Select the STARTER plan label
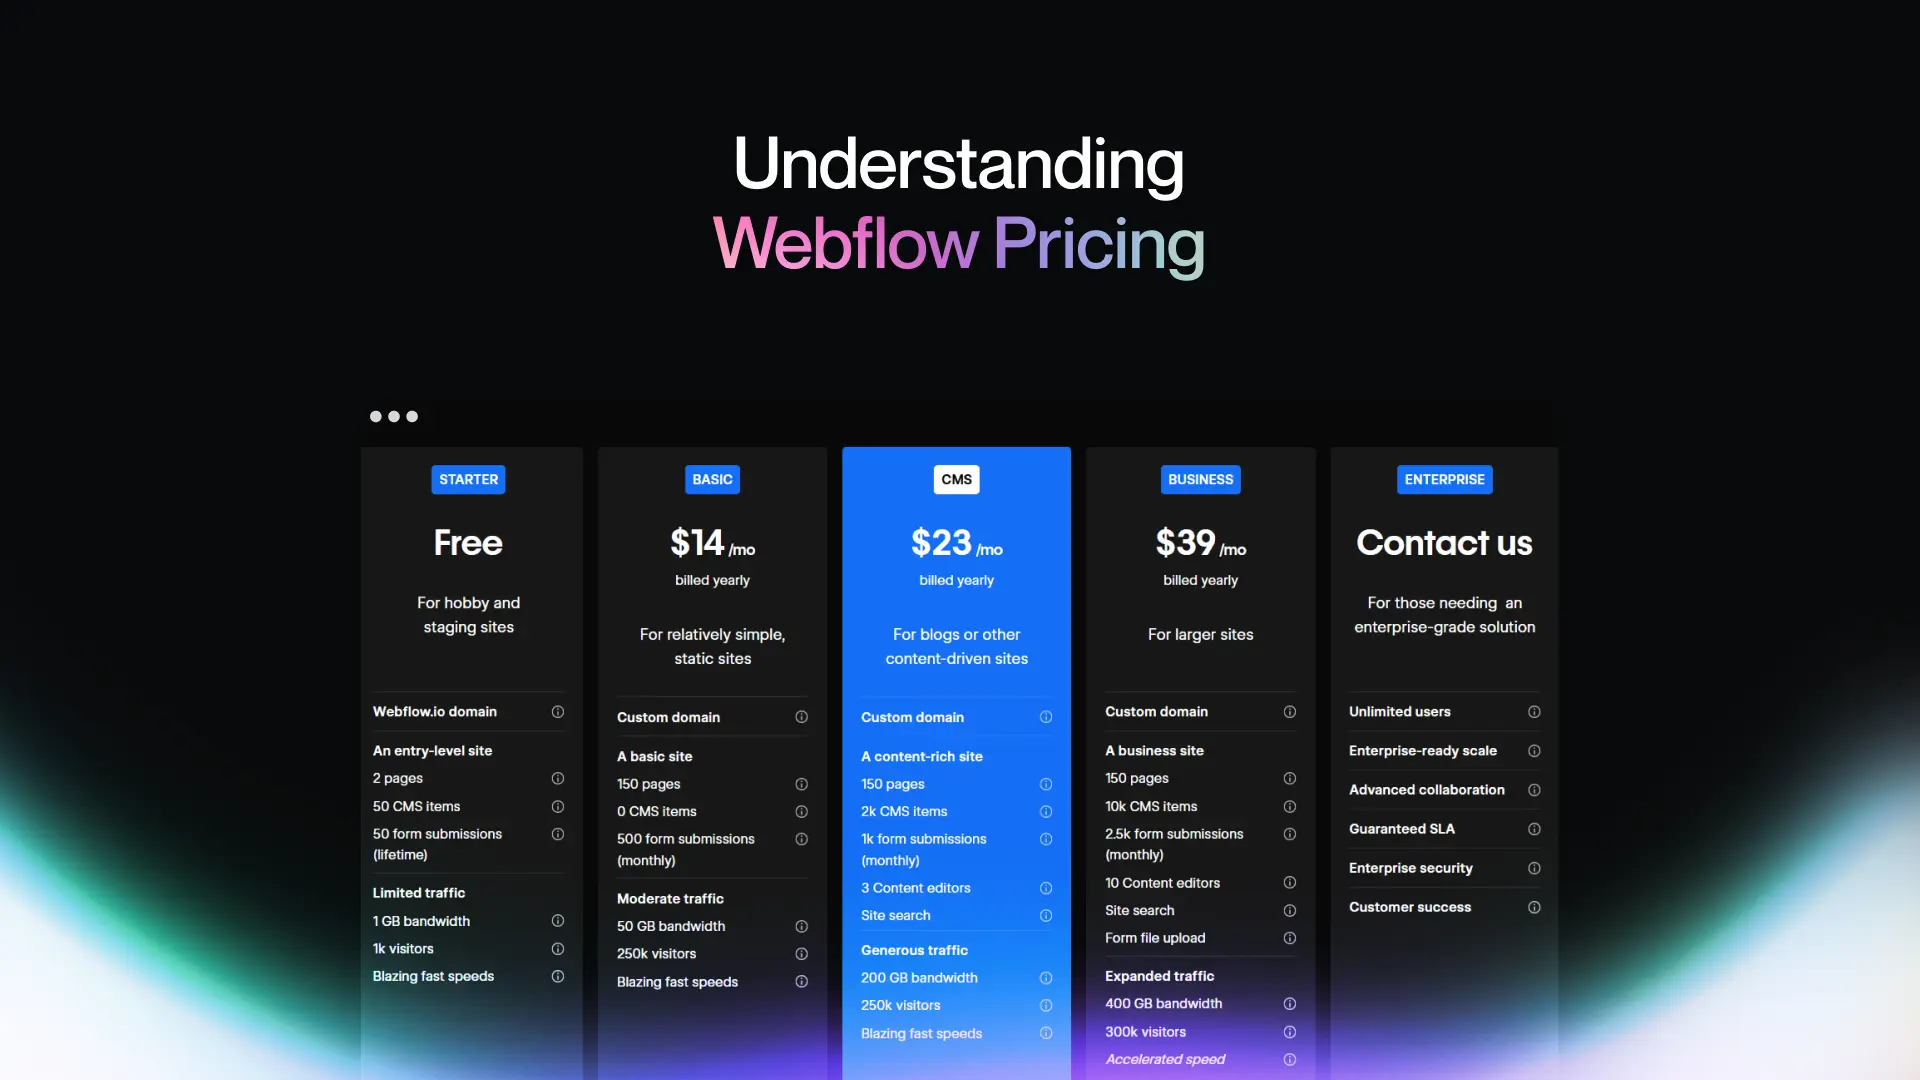1920x1080 pixels. 468,480
